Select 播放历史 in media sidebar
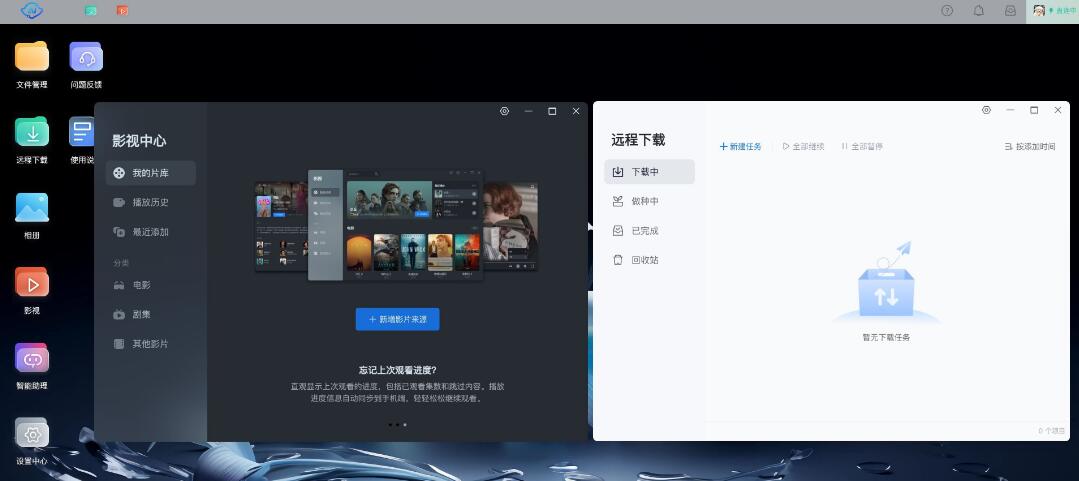Viewport: 1079px width, 481px height. coord(150,203)
